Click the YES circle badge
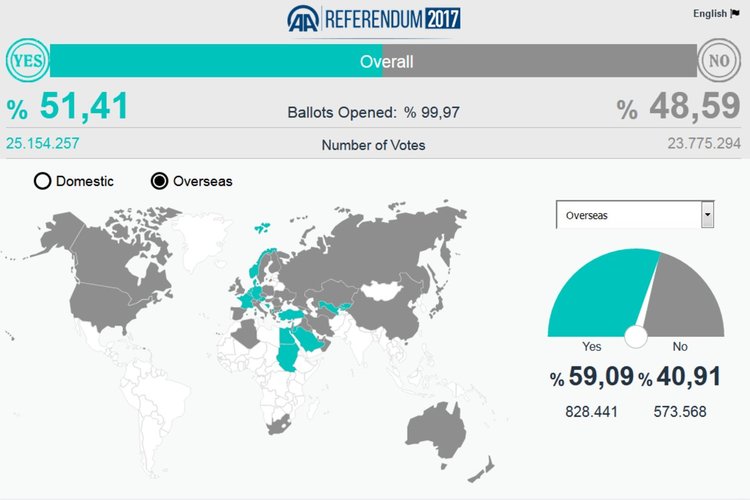Viewport: 750px width, 500px height. click(26, 61)
